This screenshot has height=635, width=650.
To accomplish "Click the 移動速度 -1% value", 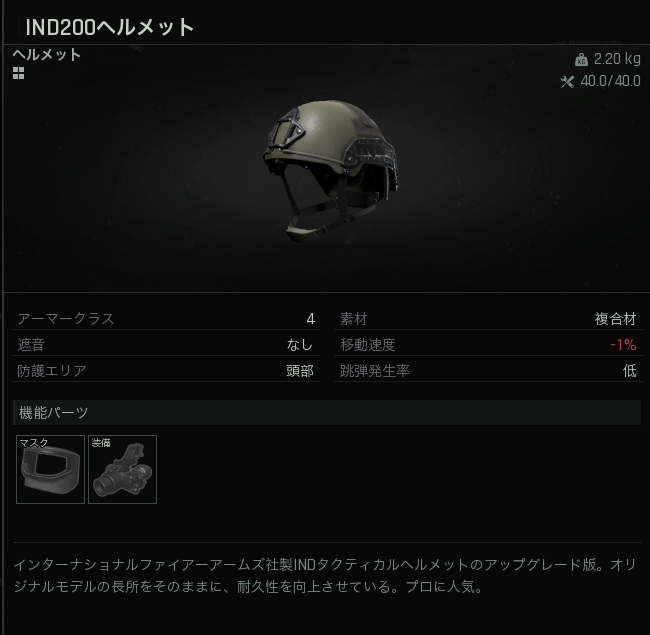I will pyautogui.click(x=623, y=344).
